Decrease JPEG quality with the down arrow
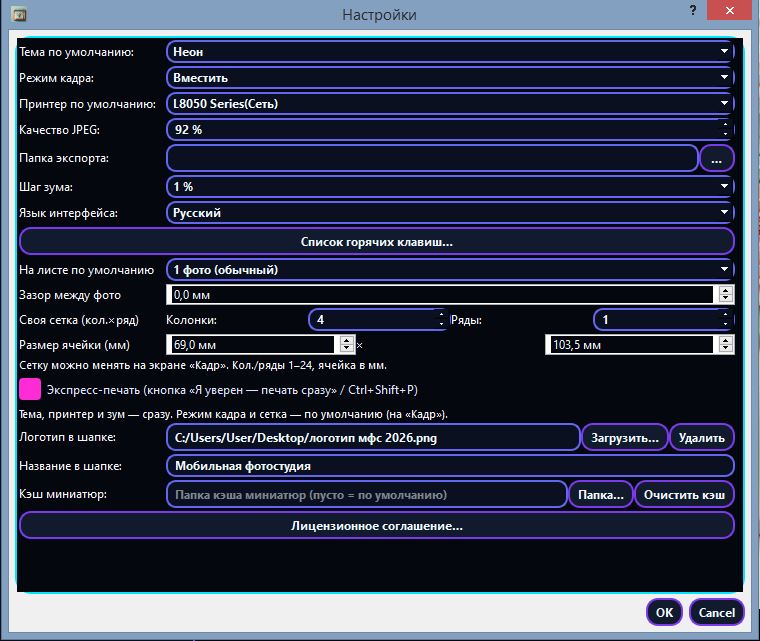The width and height of the screenshot is (760, 641). tap(725, 134)
